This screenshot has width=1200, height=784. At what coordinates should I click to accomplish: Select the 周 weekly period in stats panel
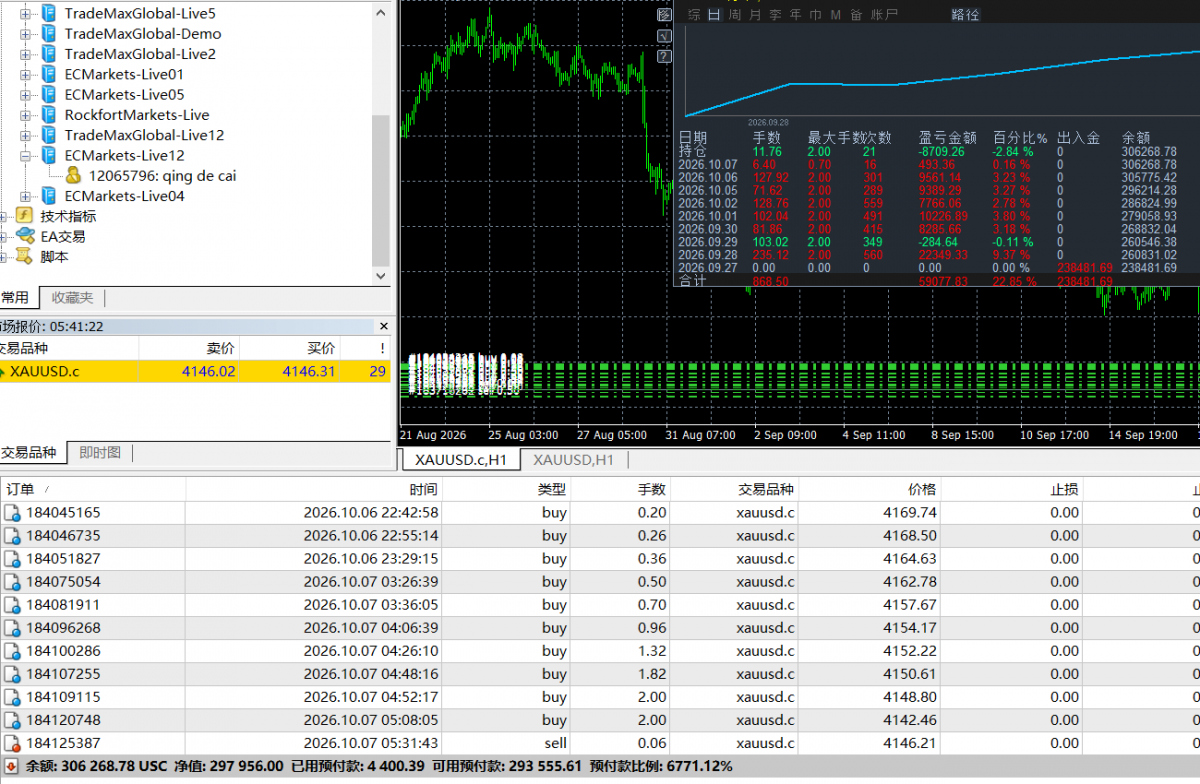point(735,15)
